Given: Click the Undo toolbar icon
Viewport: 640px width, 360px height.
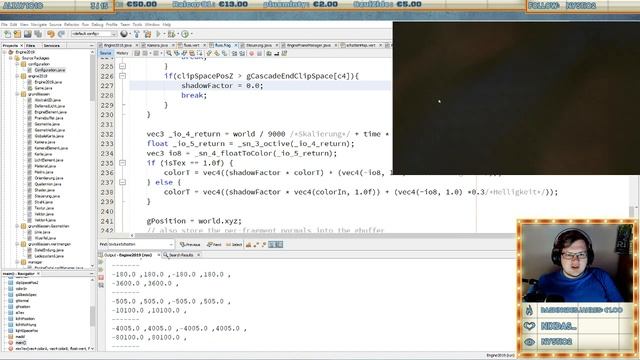Looking at the screenshot, I should (x=51, y=34).
